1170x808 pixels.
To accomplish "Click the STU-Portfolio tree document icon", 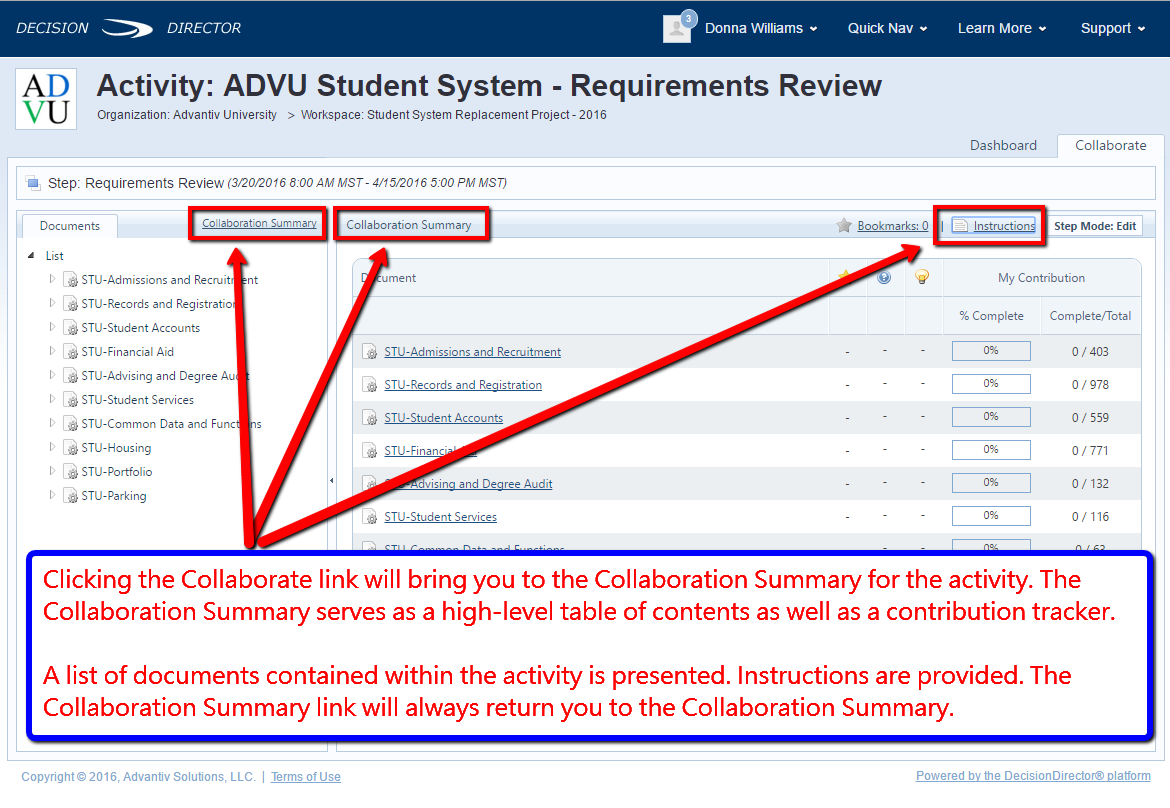I will [71, 472].
